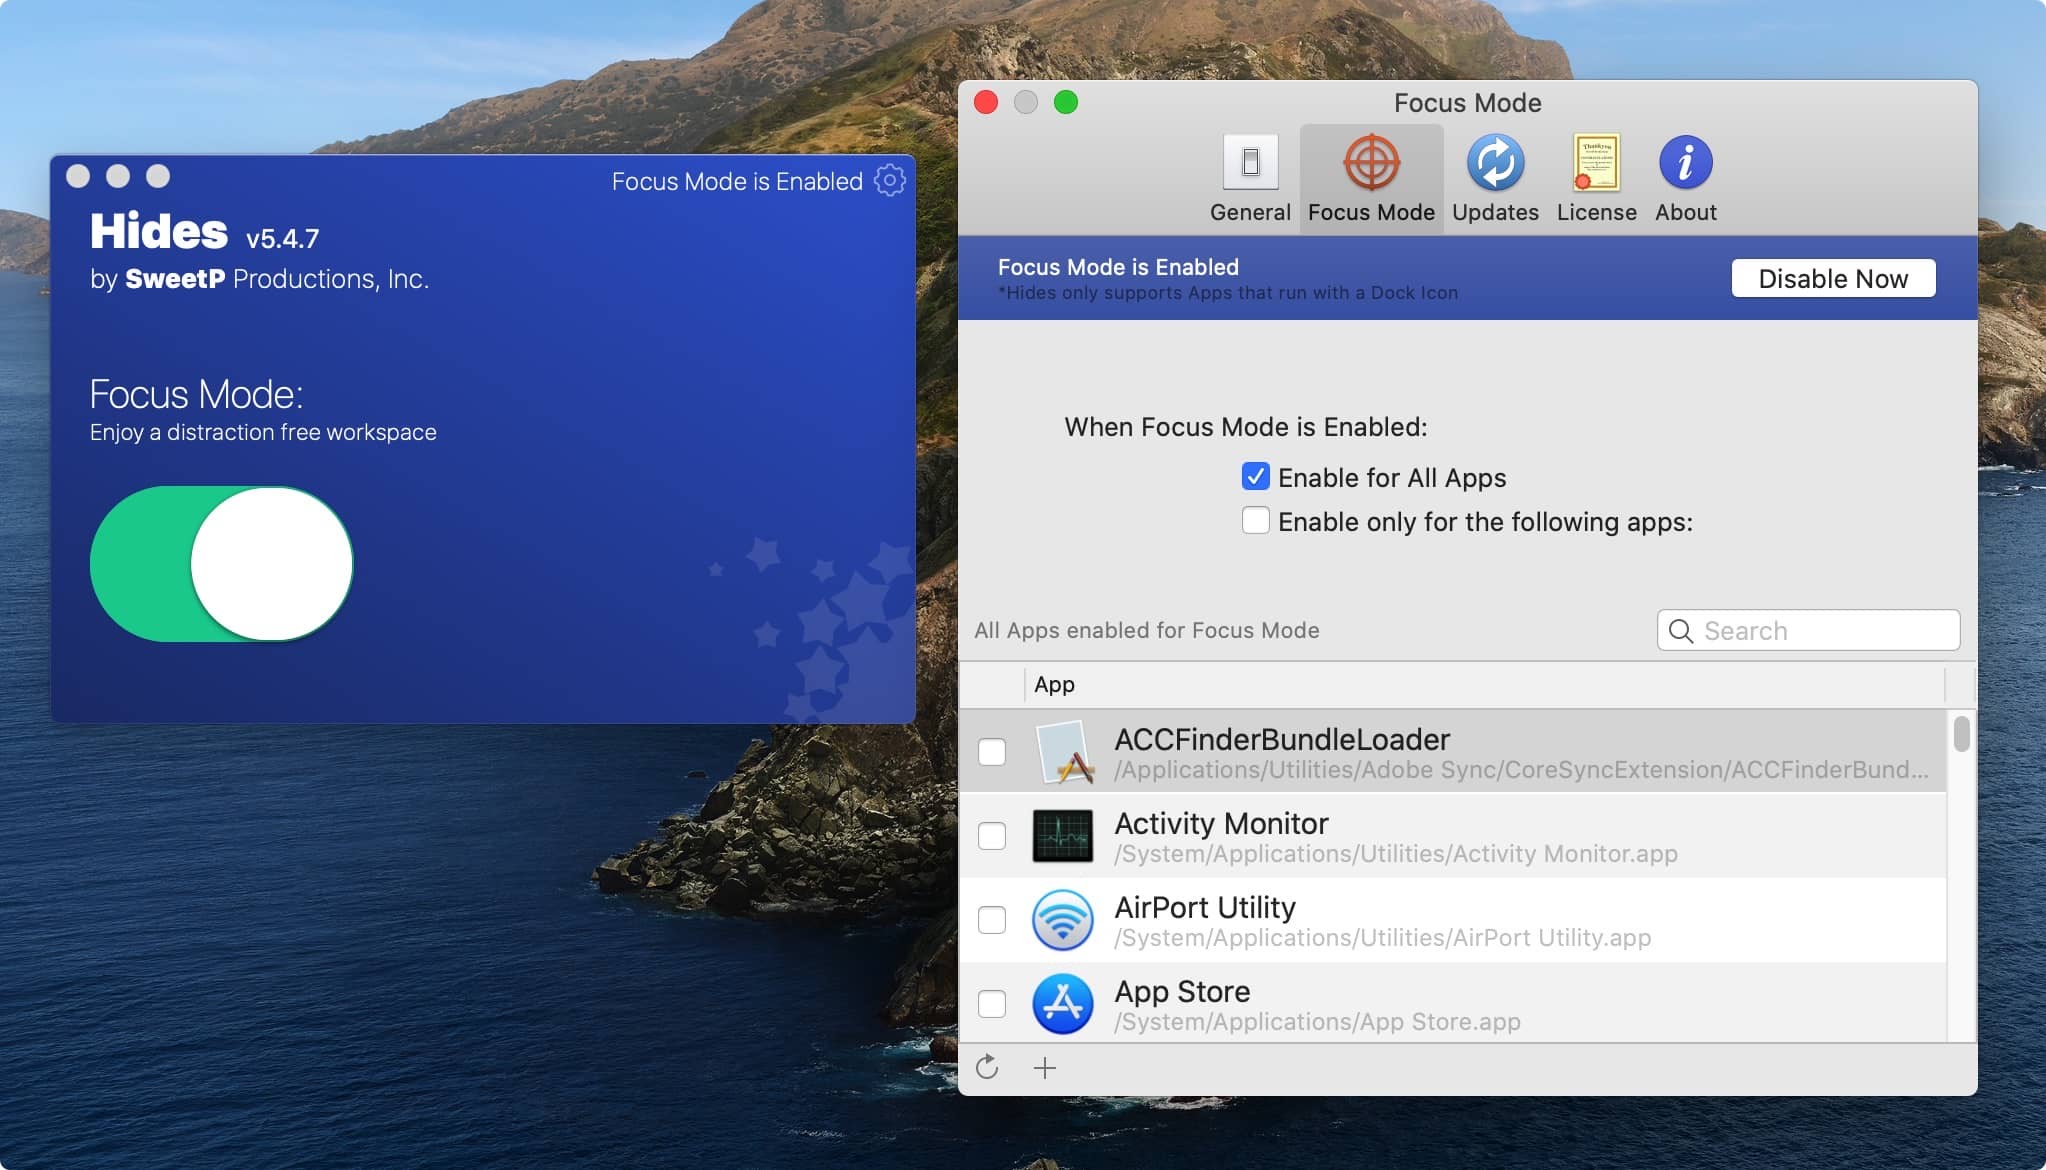
Task: Zoom the Focus Mode window with green button
Action: click(1066, 102)
